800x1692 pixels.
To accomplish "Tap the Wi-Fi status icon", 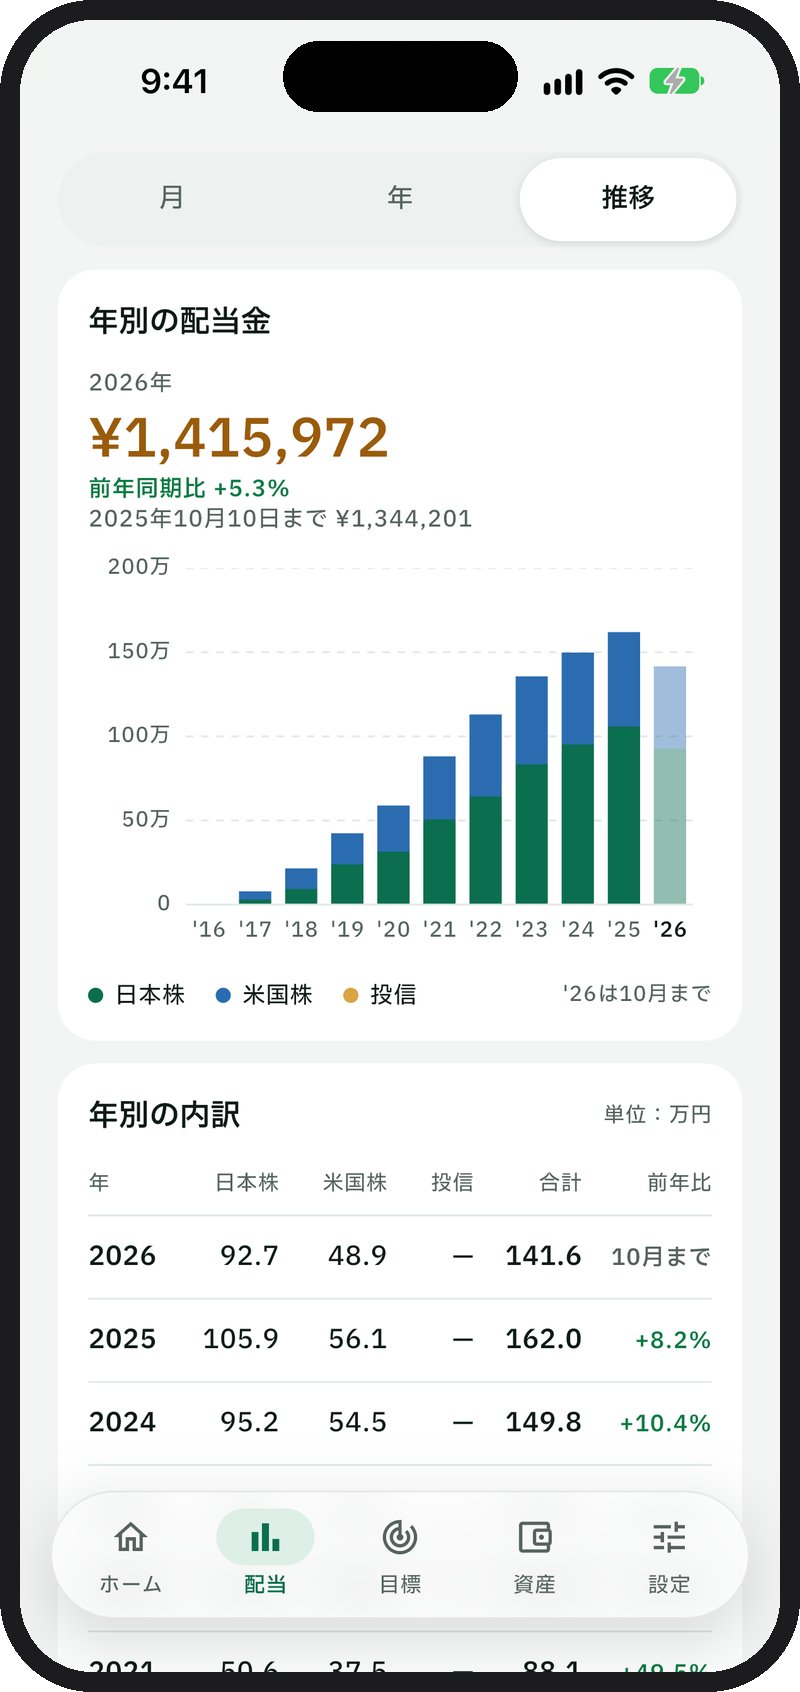I will [616, 81].
